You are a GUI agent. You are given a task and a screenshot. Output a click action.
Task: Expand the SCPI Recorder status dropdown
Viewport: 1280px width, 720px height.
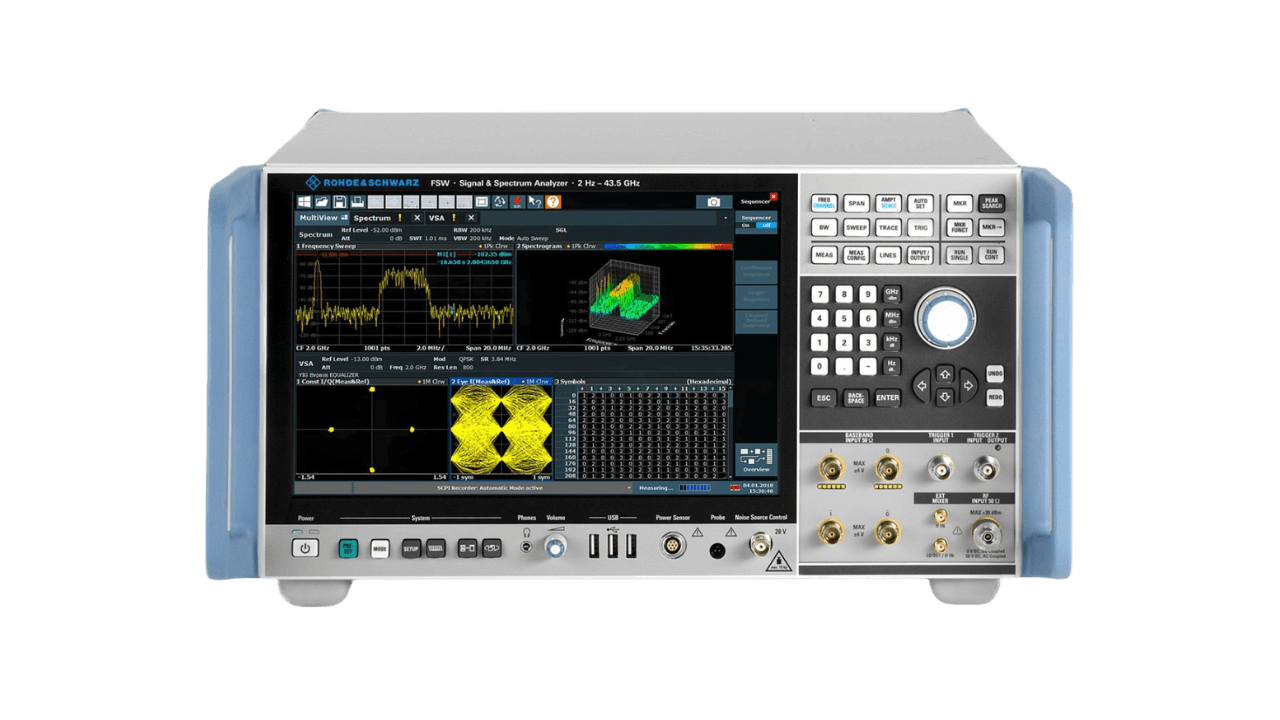point(629,488)
